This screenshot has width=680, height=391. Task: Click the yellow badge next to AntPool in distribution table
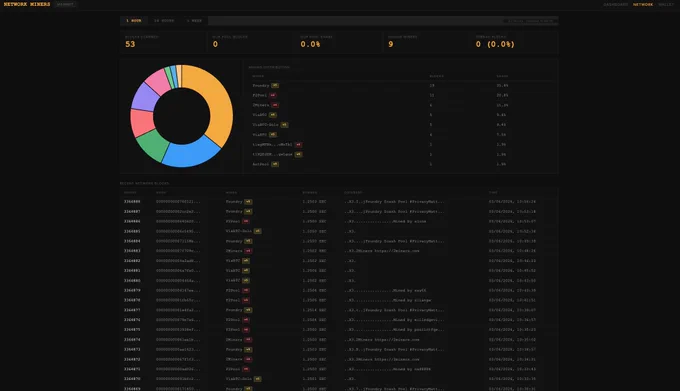275,164
